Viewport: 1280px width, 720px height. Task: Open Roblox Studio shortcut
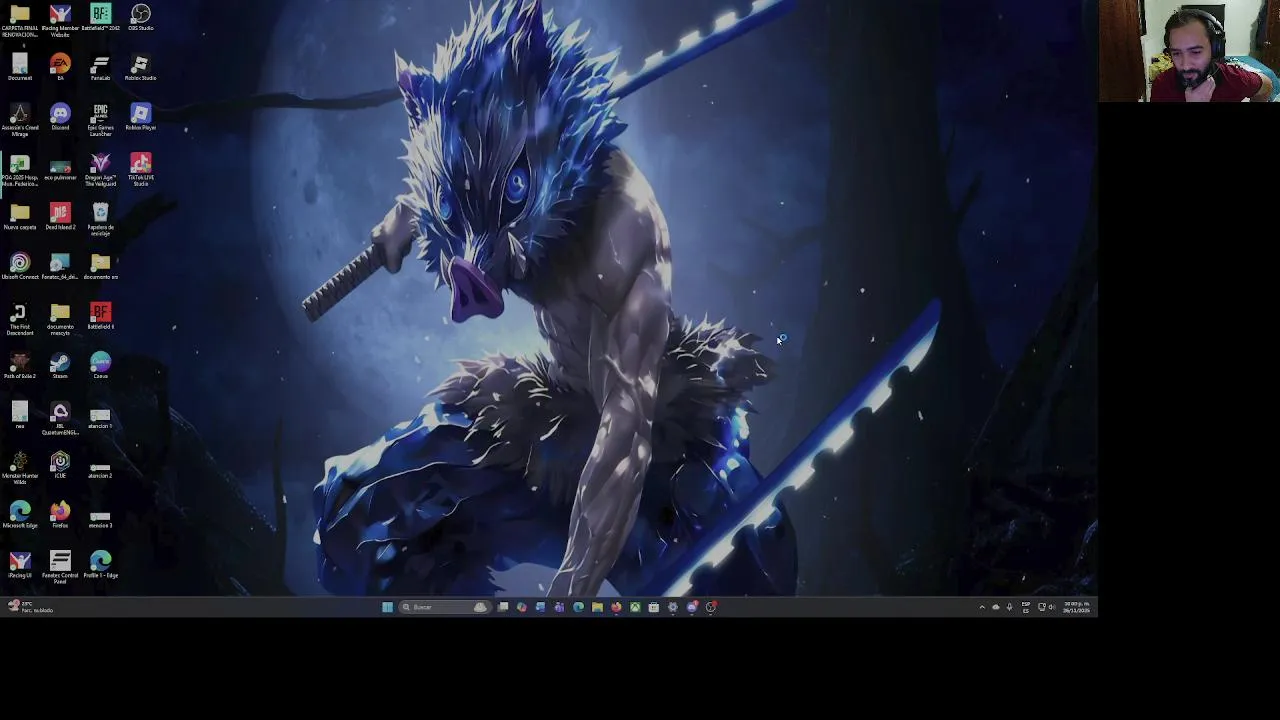click(x=140, y=67)
